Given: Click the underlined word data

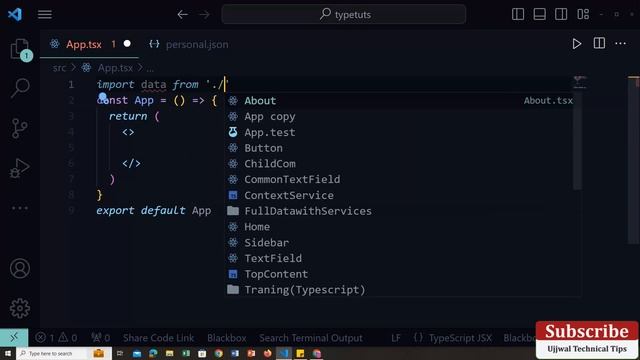Looking at the screenshot, I should (153, 84).
